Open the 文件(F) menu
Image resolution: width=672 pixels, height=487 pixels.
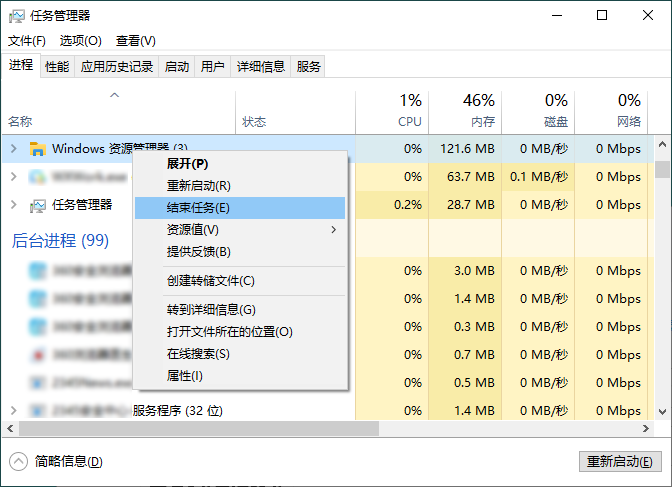[27, 41]
